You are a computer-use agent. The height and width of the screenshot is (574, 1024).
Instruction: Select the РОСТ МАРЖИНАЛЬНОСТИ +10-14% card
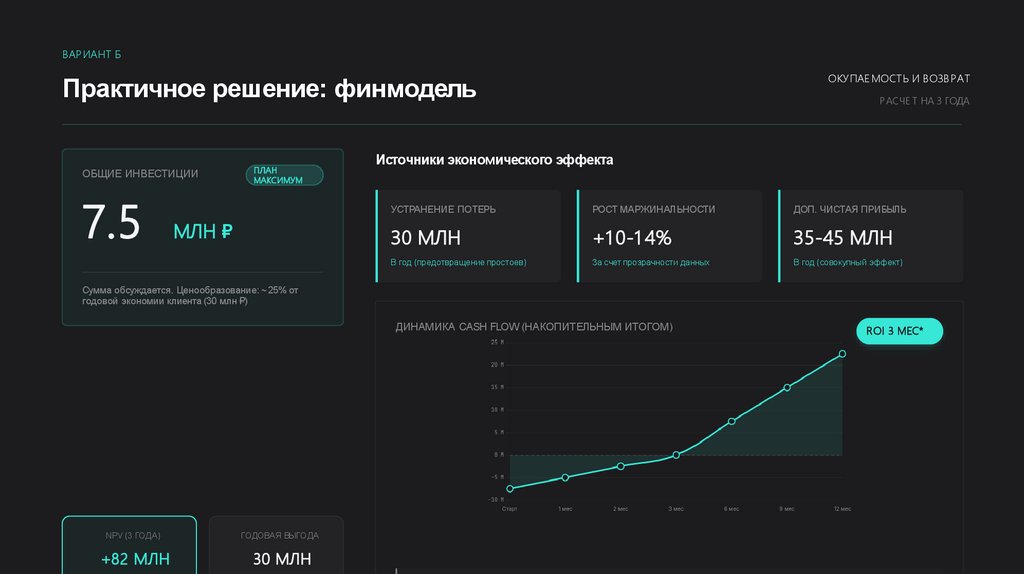click(x=669, y=236)
